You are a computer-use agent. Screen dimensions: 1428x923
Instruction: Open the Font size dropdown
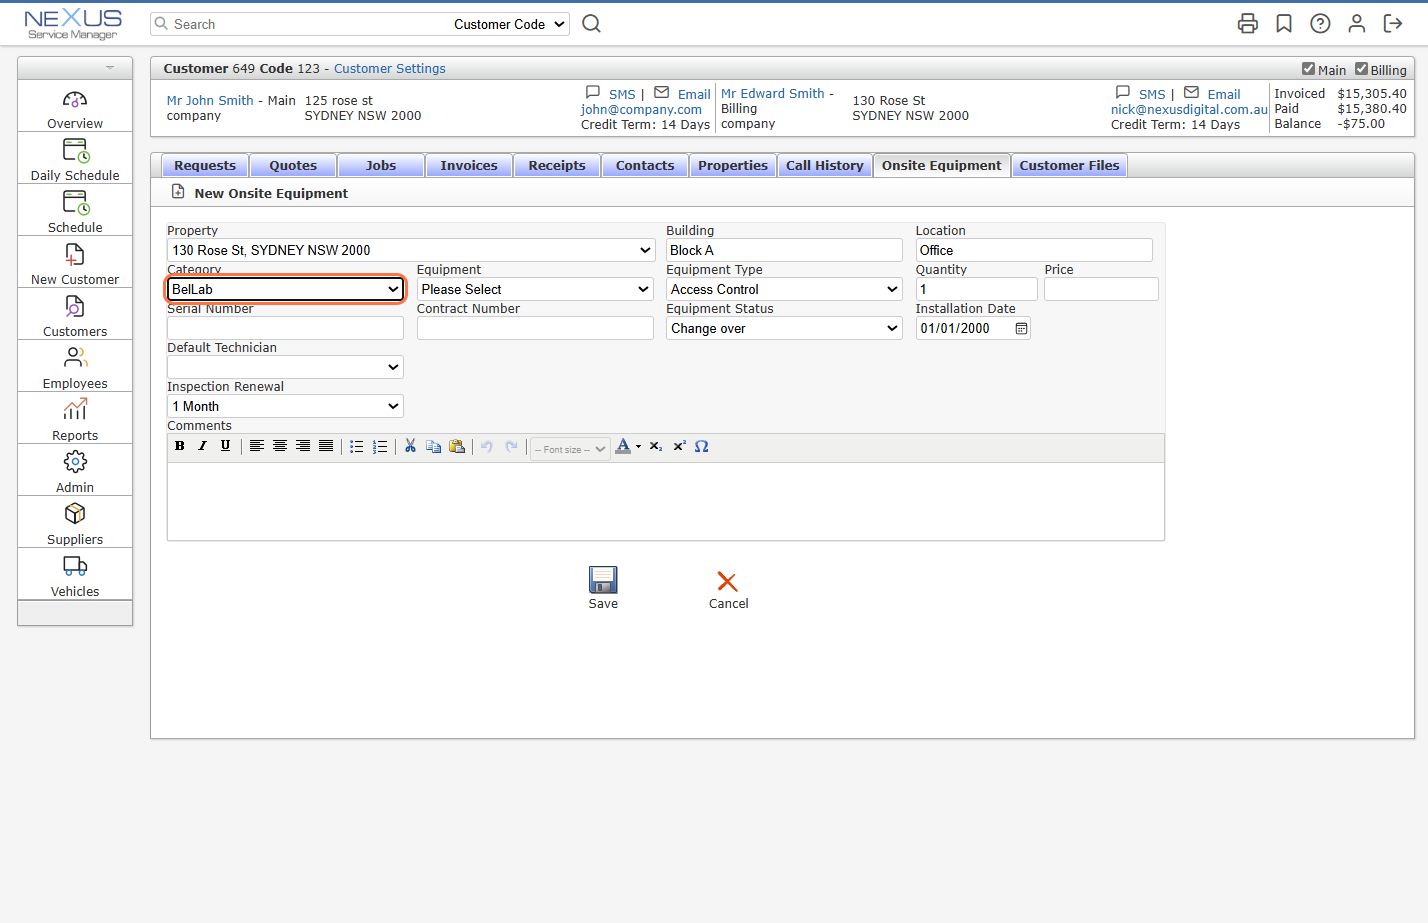[x=570, y=449]
